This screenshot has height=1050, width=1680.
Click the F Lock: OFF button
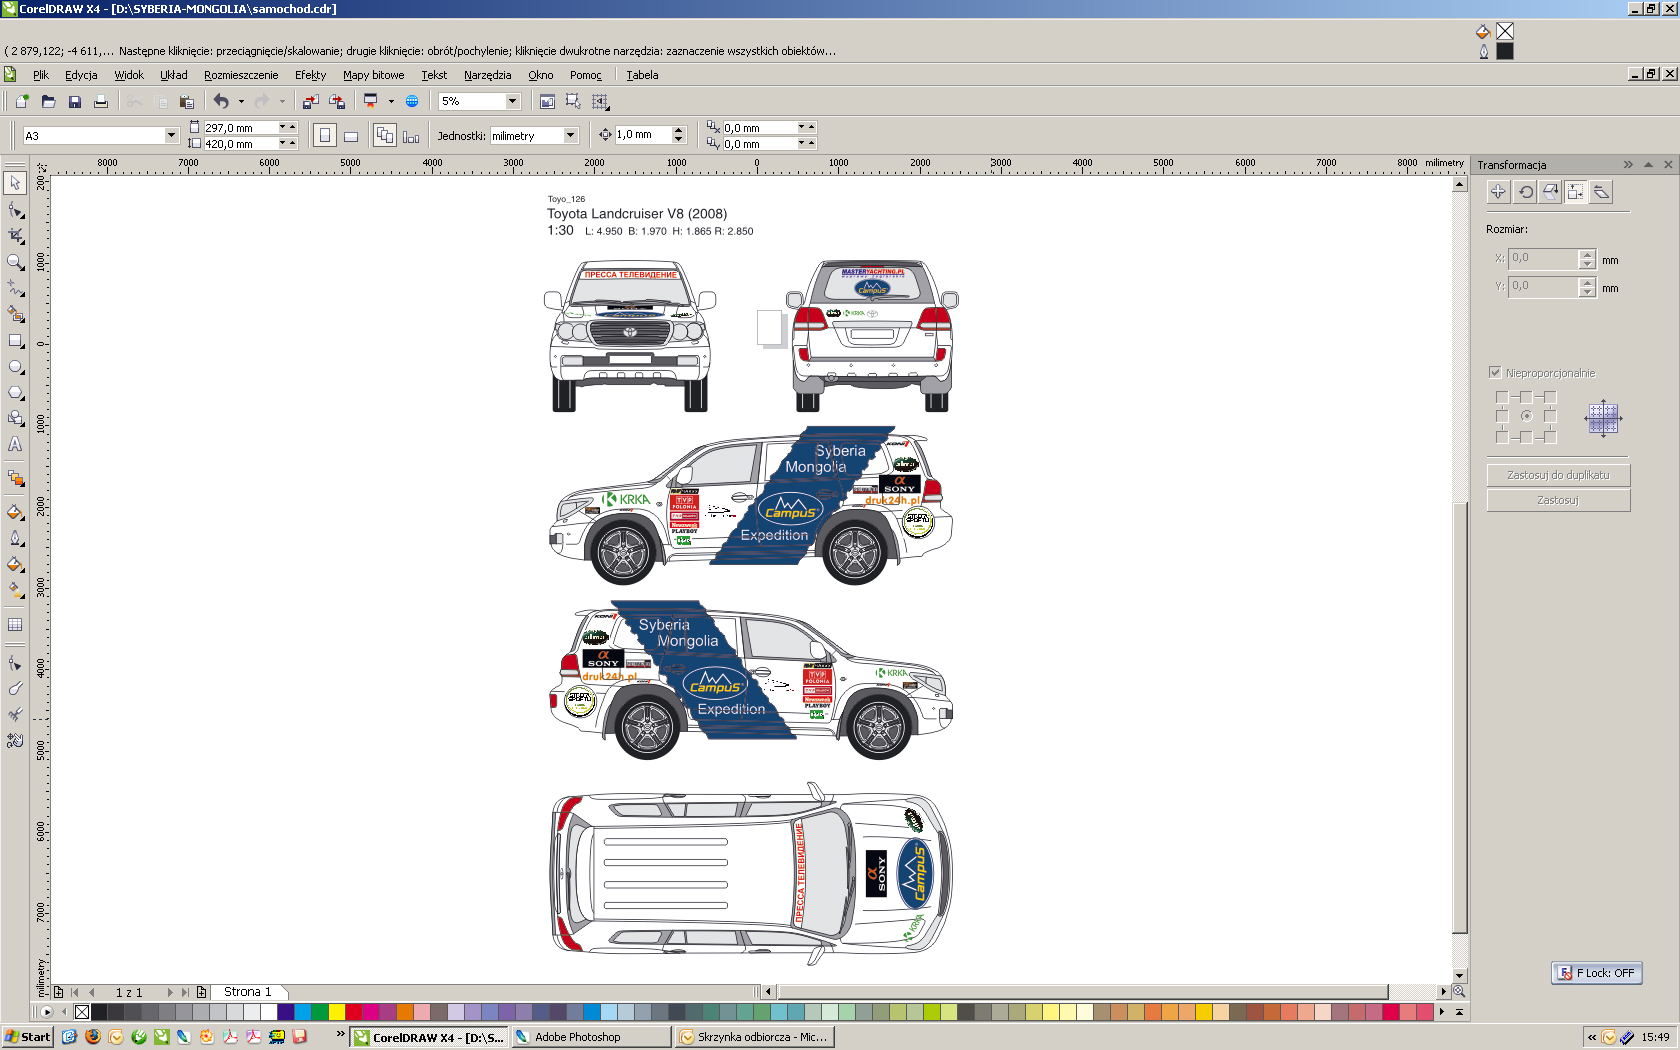tap(1597, 973)
